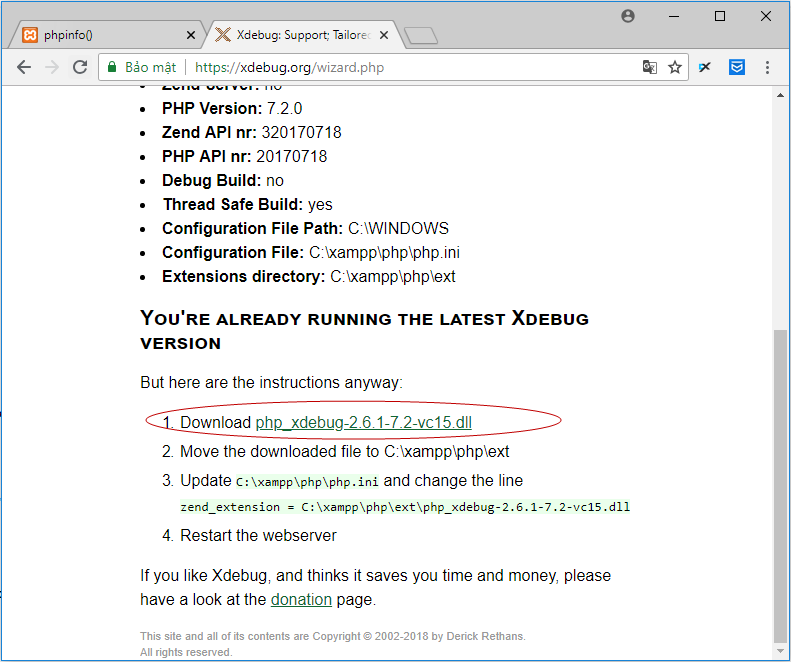Go back with the browser back arrow
The width and height of the screenshot is (791, 662).
[x=24, y=67]
